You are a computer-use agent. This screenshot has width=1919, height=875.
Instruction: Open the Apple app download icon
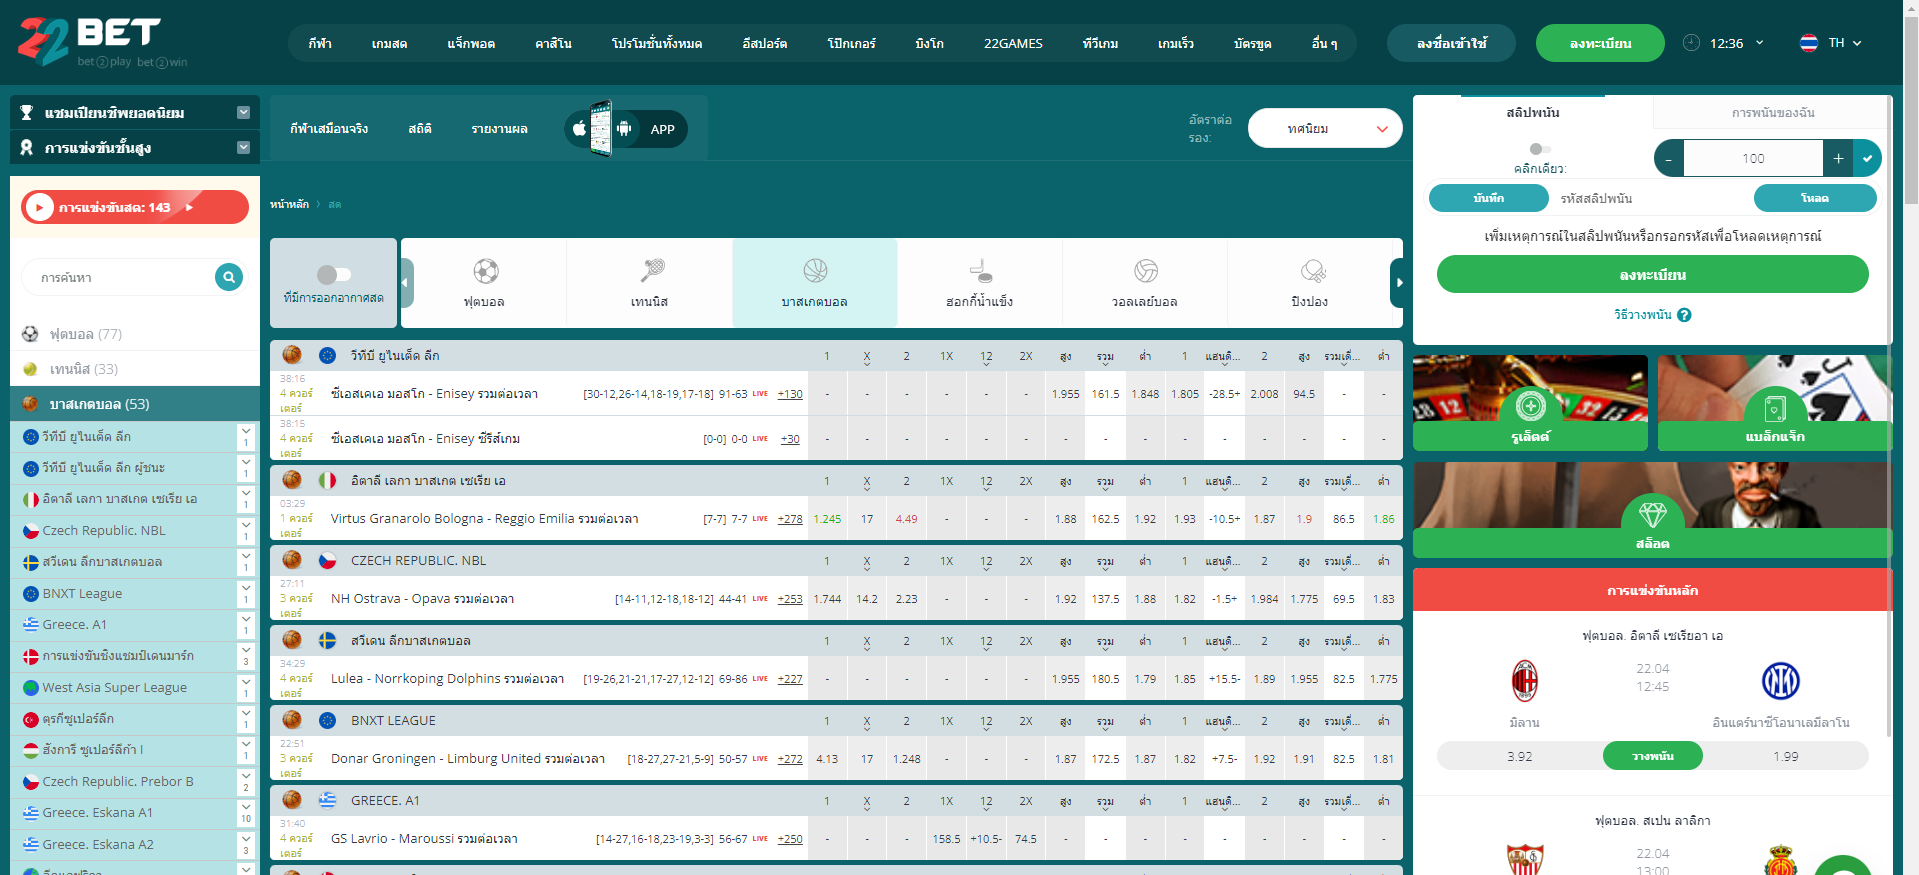coord(579,128)
